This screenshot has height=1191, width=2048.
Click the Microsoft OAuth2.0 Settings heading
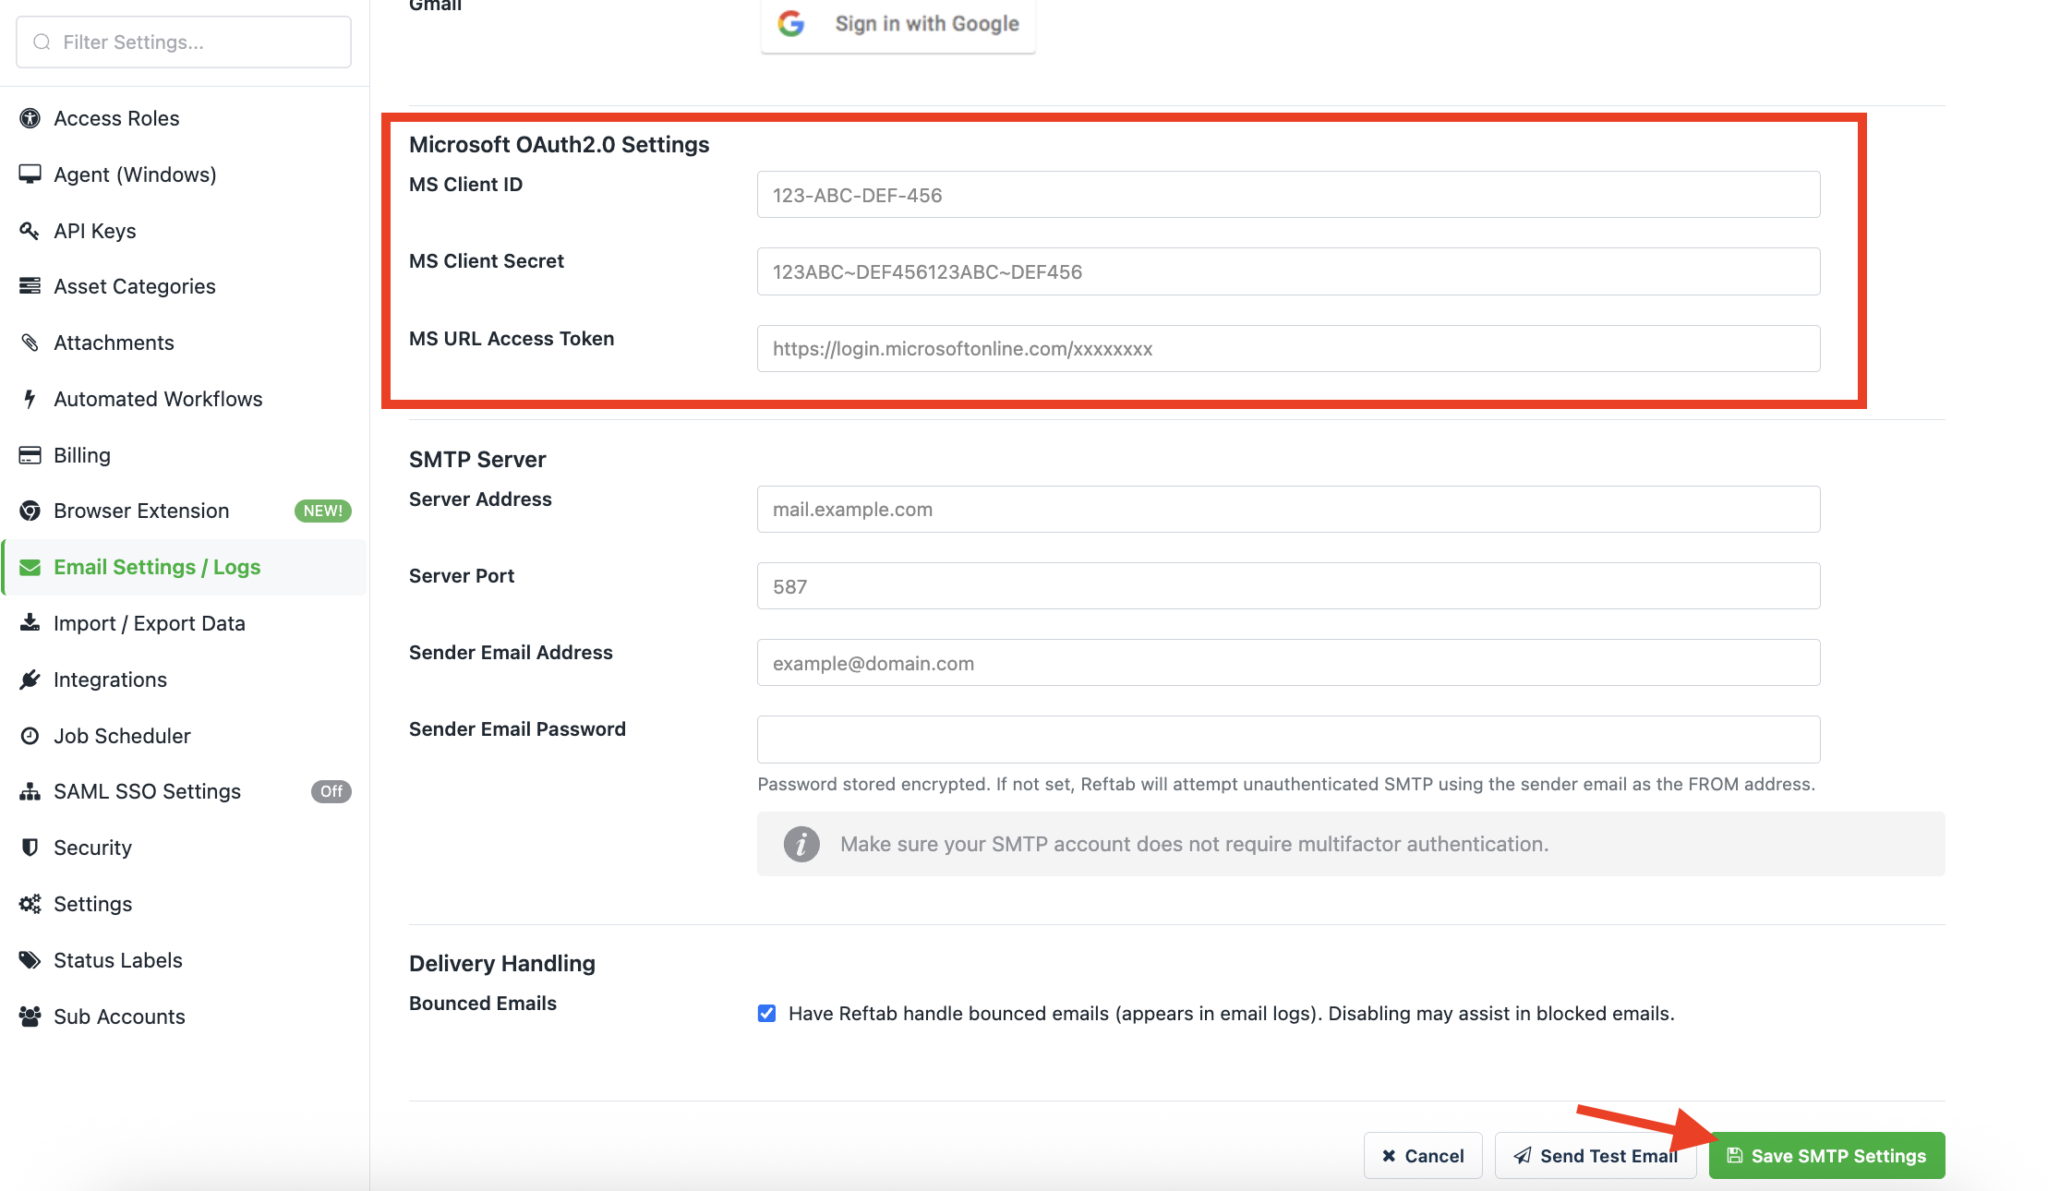tap(559, 144)
